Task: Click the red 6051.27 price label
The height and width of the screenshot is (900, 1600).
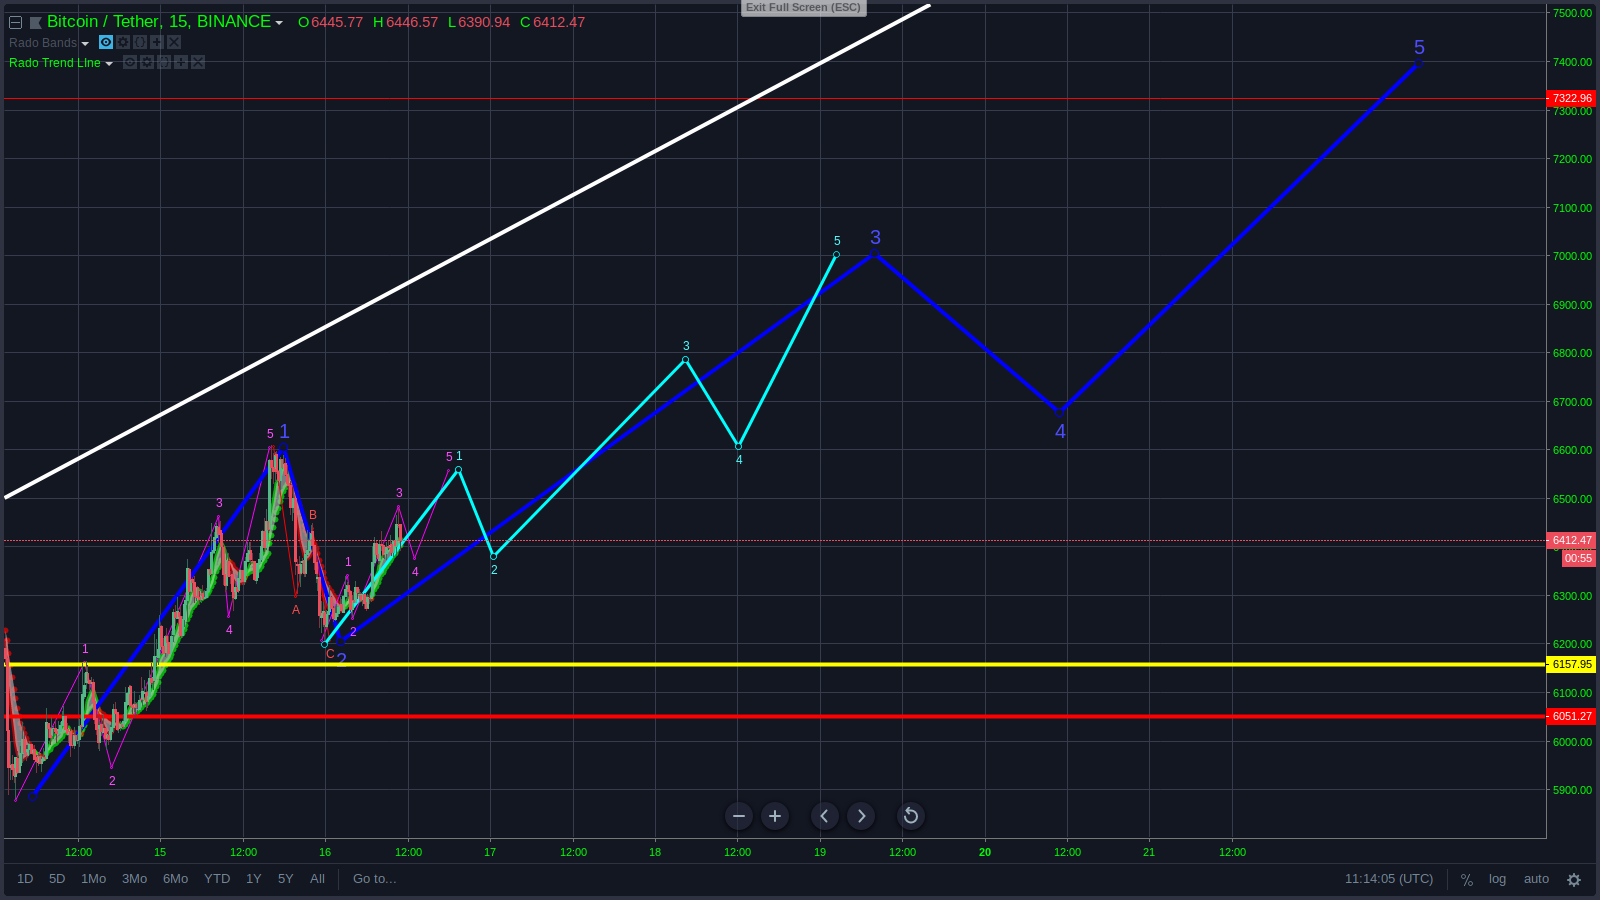Action: pyautogui.click(x=1572, y=716)
